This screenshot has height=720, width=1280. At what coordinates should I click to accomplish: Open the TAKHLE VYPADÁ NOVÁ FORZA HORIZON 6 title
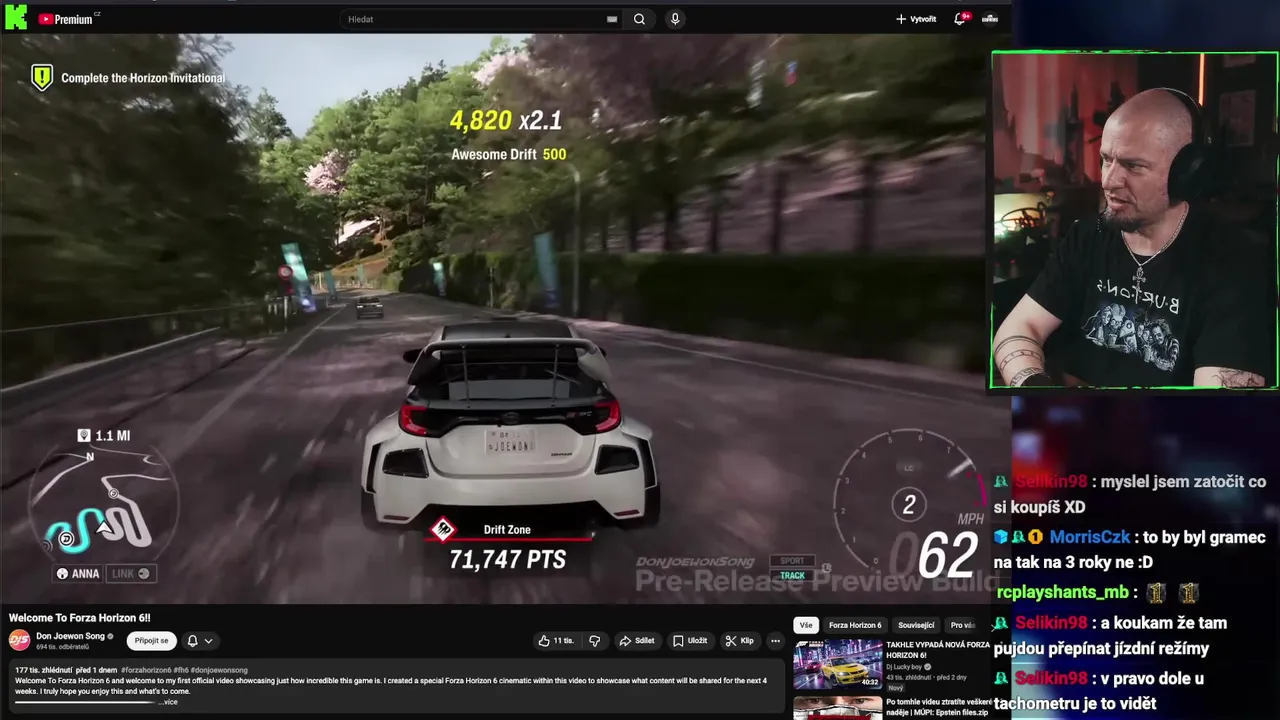(937, 650)
